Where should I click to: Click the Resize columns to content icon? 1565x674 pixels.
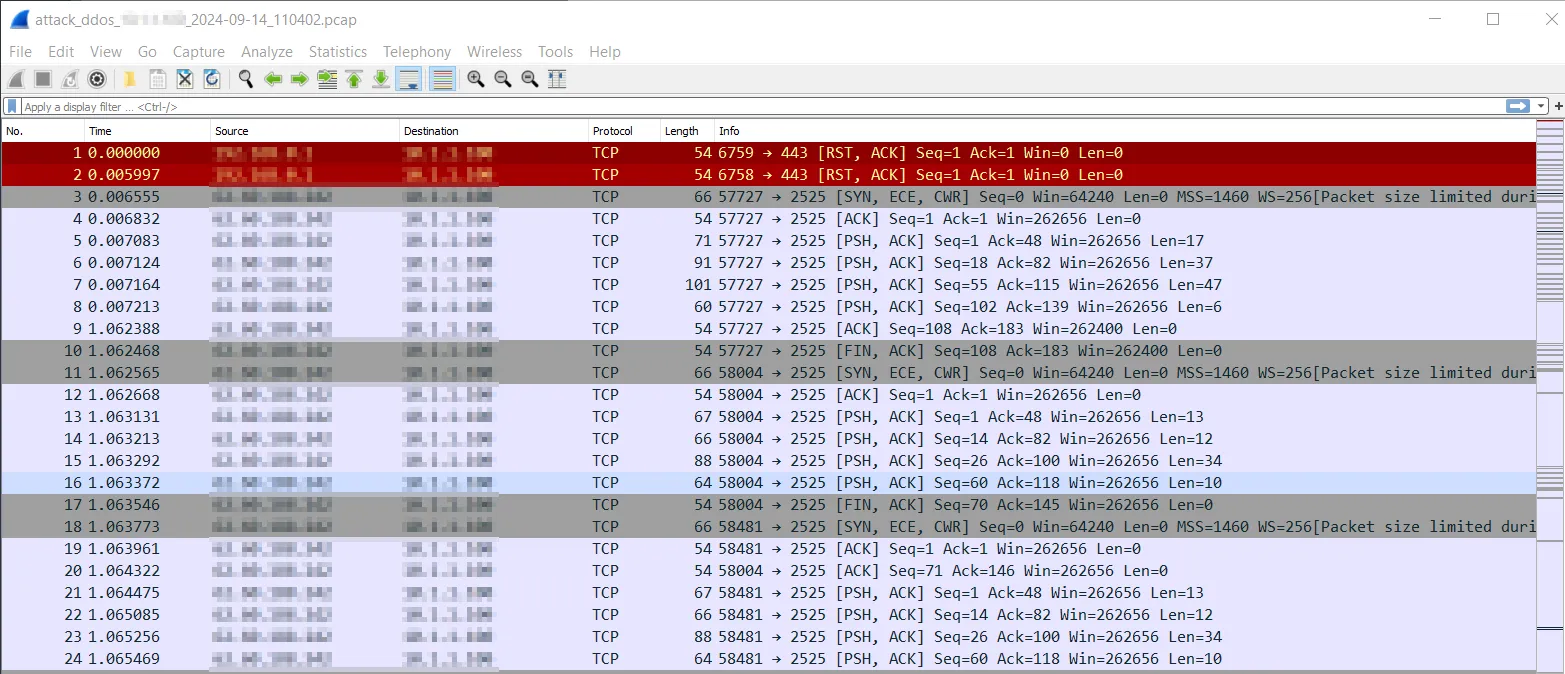(556, 79)
